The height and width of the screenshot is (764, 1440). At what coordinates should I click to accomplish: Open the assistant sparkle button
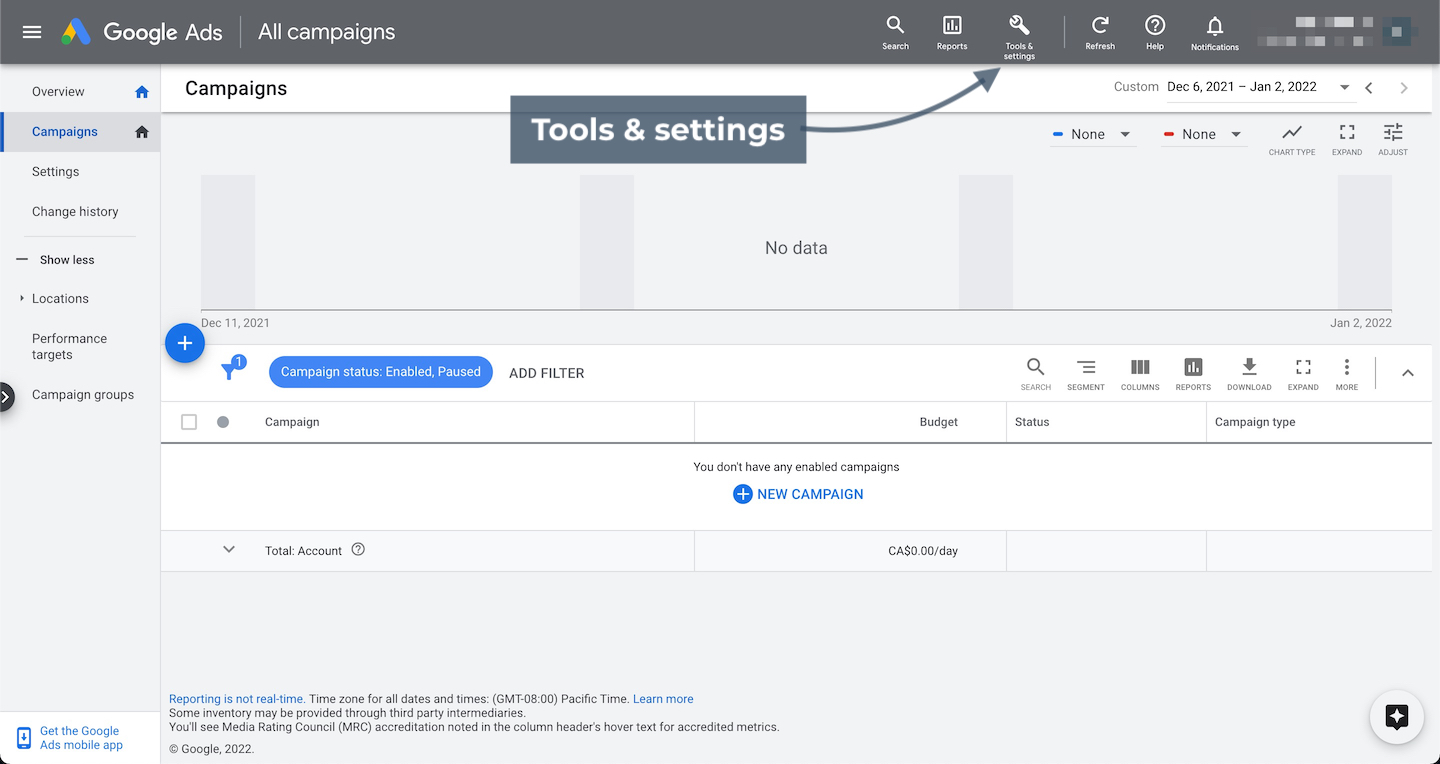1397,717
